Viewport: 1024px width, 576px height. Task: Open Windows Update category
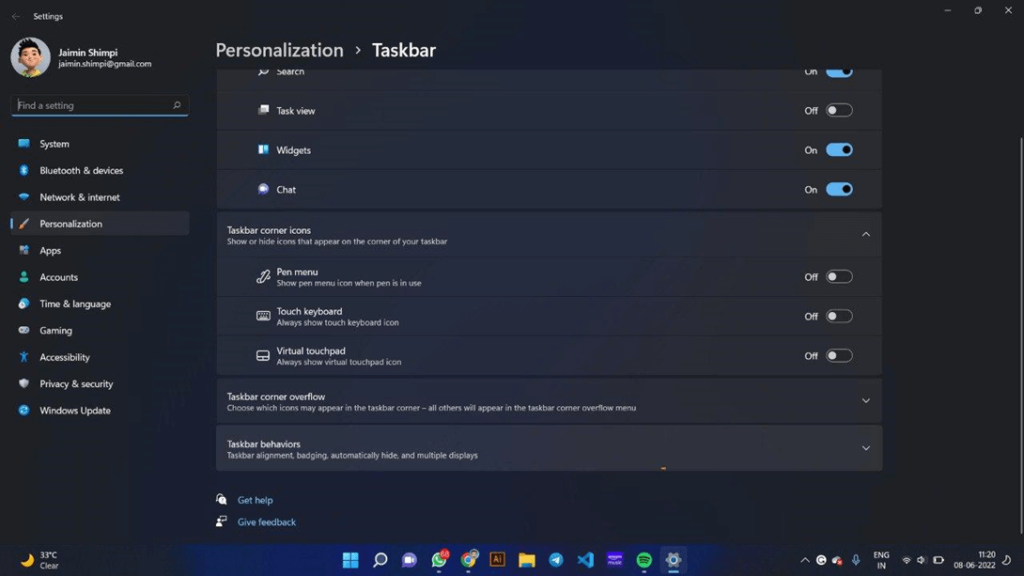(100, 411)
